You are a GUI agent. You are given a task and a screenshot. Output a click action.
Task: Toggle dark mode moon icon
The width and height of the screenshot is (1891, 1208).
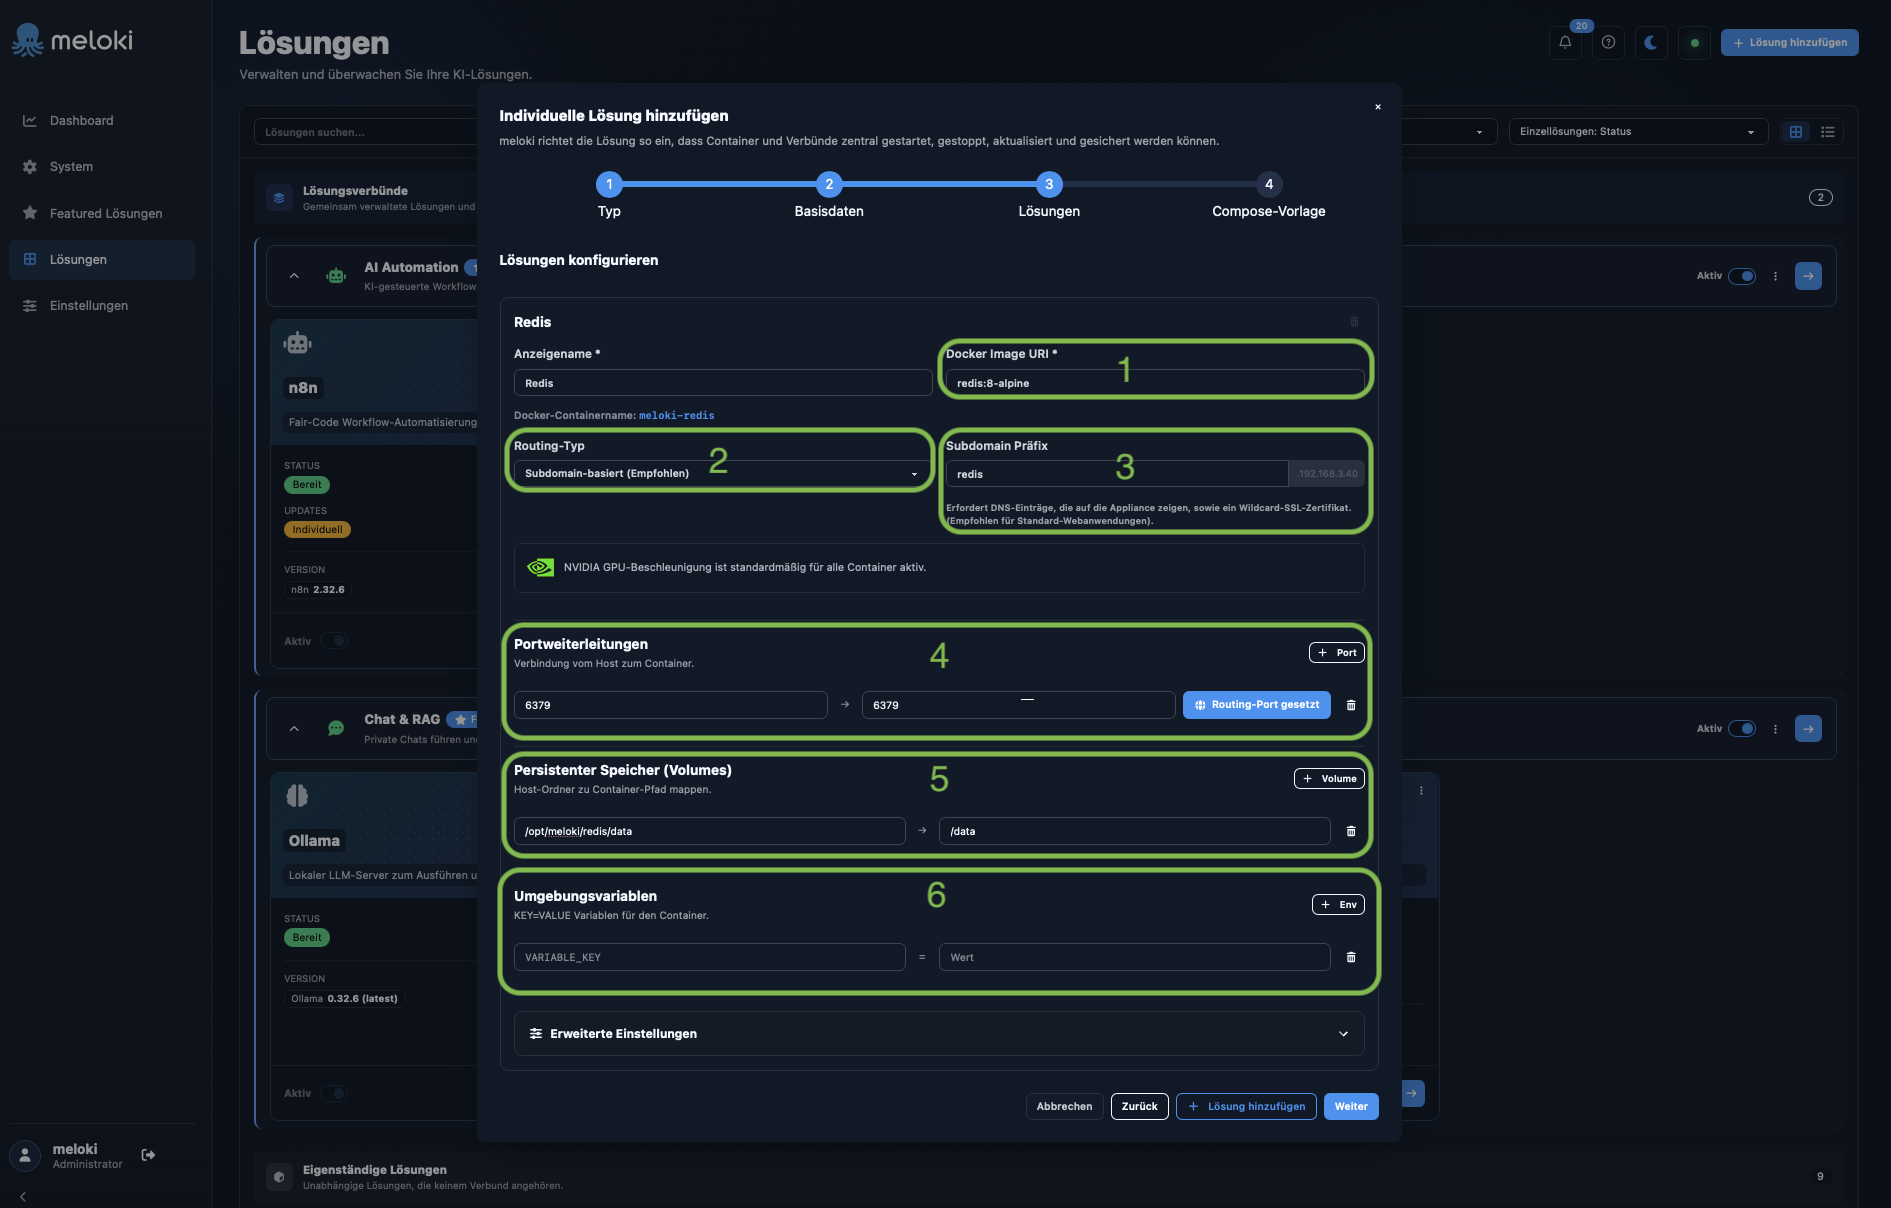coord(1651,43)
